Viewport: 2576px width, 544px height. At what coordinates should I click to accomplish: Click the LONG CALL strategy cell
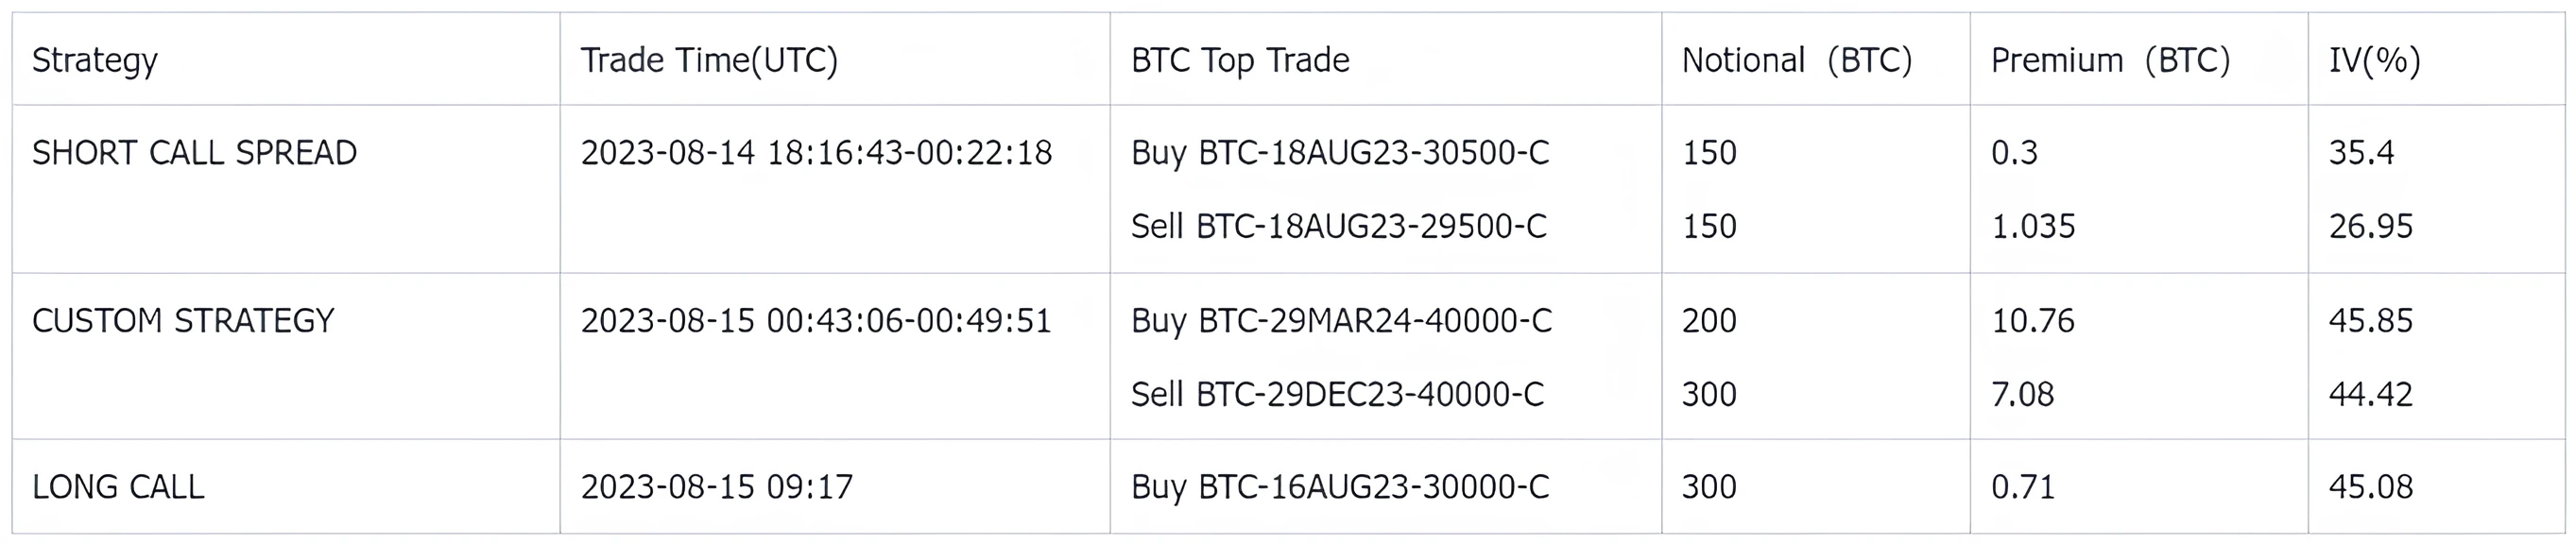click(118, 487)
